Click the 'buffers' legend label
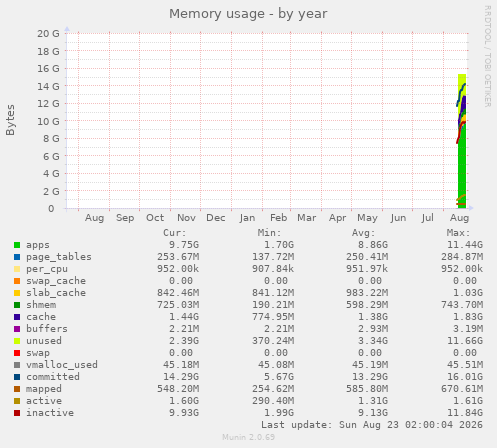This screenshot has width=497, height=448. click(x=47, y=329)
